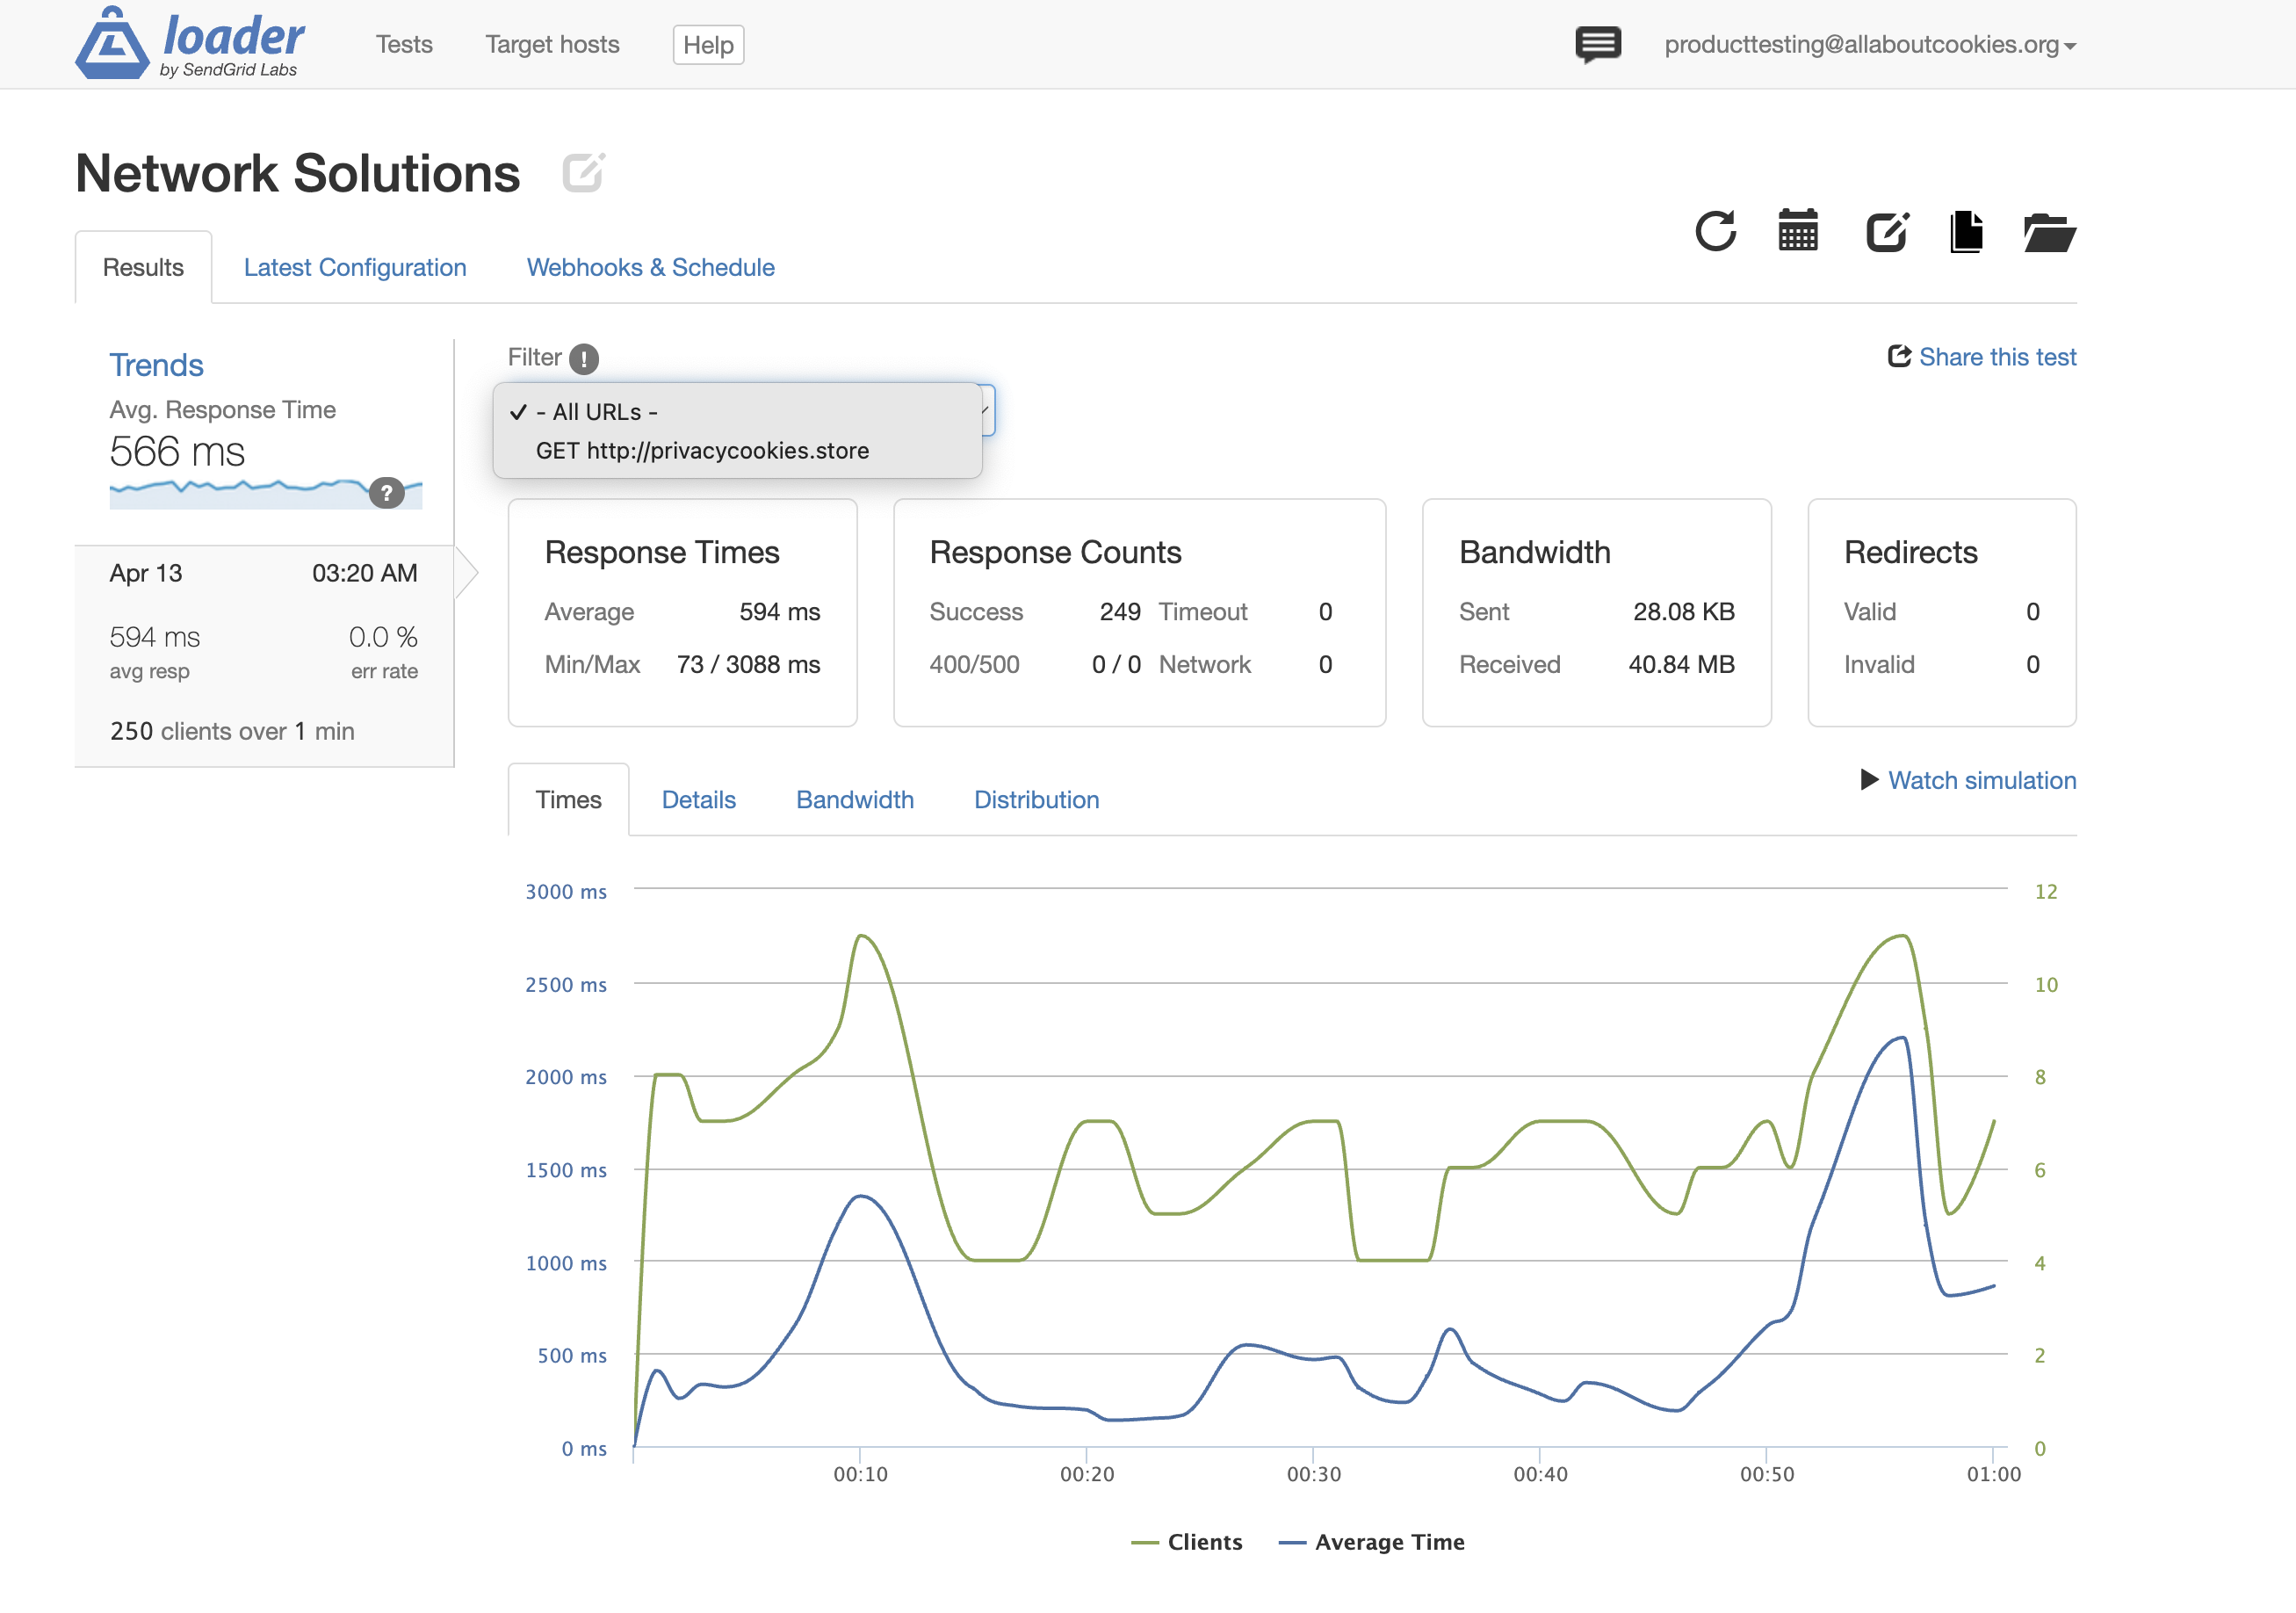Click Share this test link
Image resolution: width=2296 pixels, height=1613 pixels.
click(x=1997, y=357)
